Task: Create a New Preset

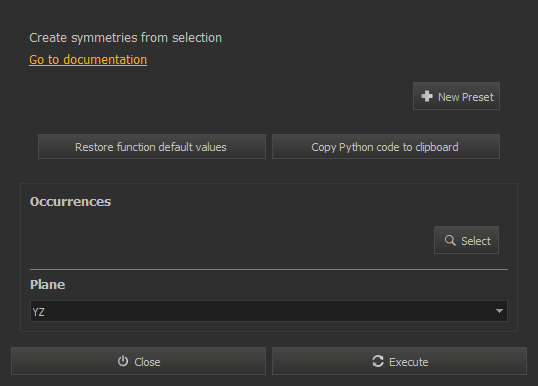Action: (456, 96)
